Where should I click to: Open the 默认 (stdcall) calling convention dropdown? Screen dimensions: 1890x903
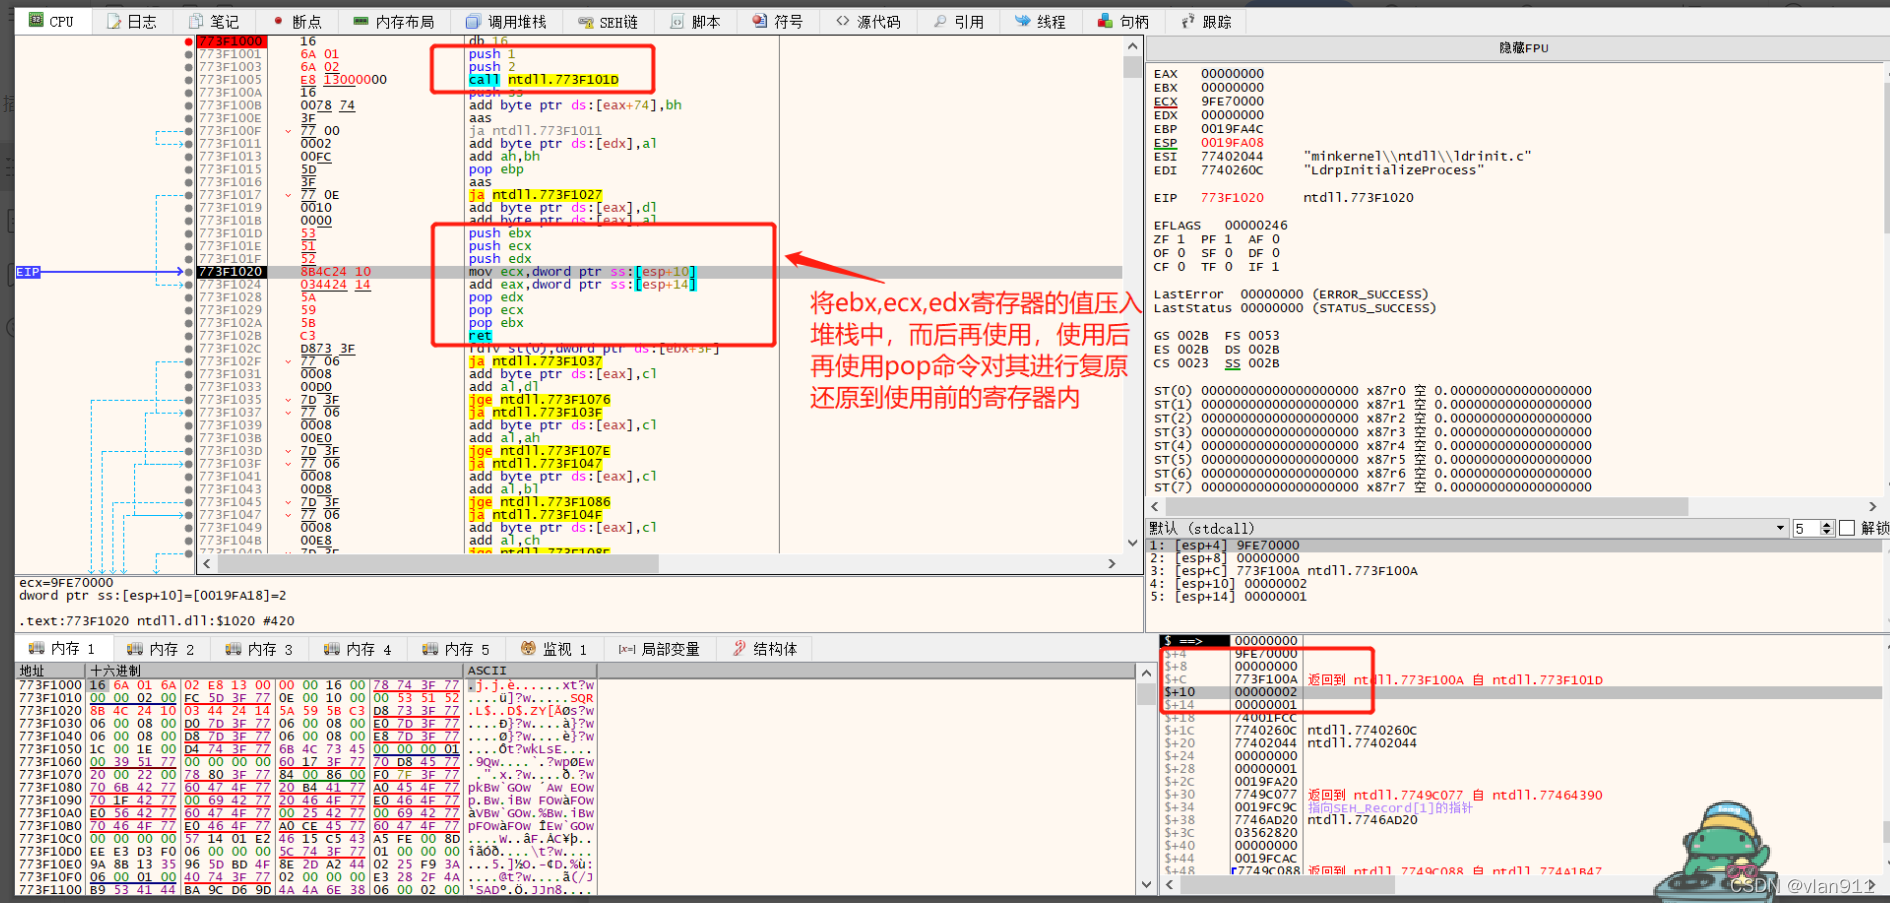point(1467,528)
